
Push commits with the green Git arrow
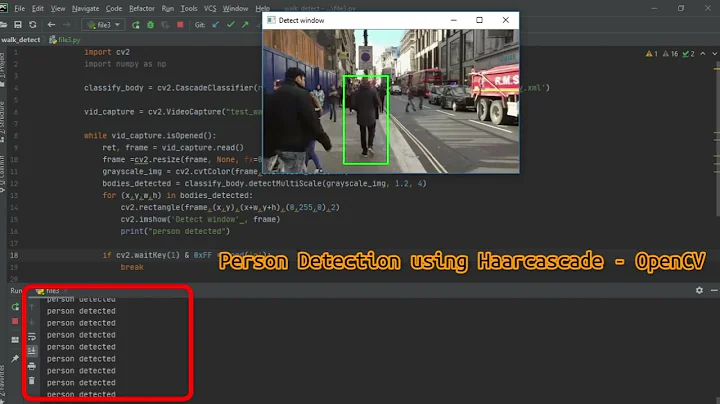tap(245, 25)
